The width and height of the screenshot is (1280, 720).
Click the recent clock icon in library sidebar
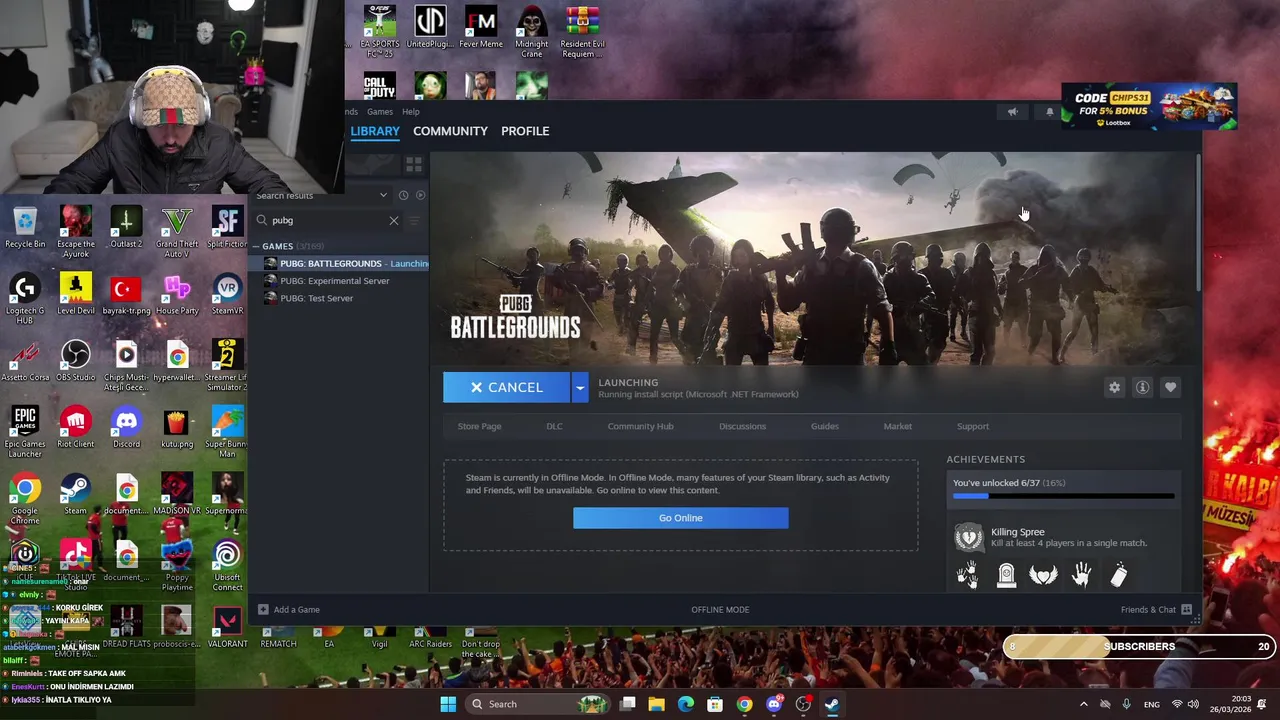403,195
